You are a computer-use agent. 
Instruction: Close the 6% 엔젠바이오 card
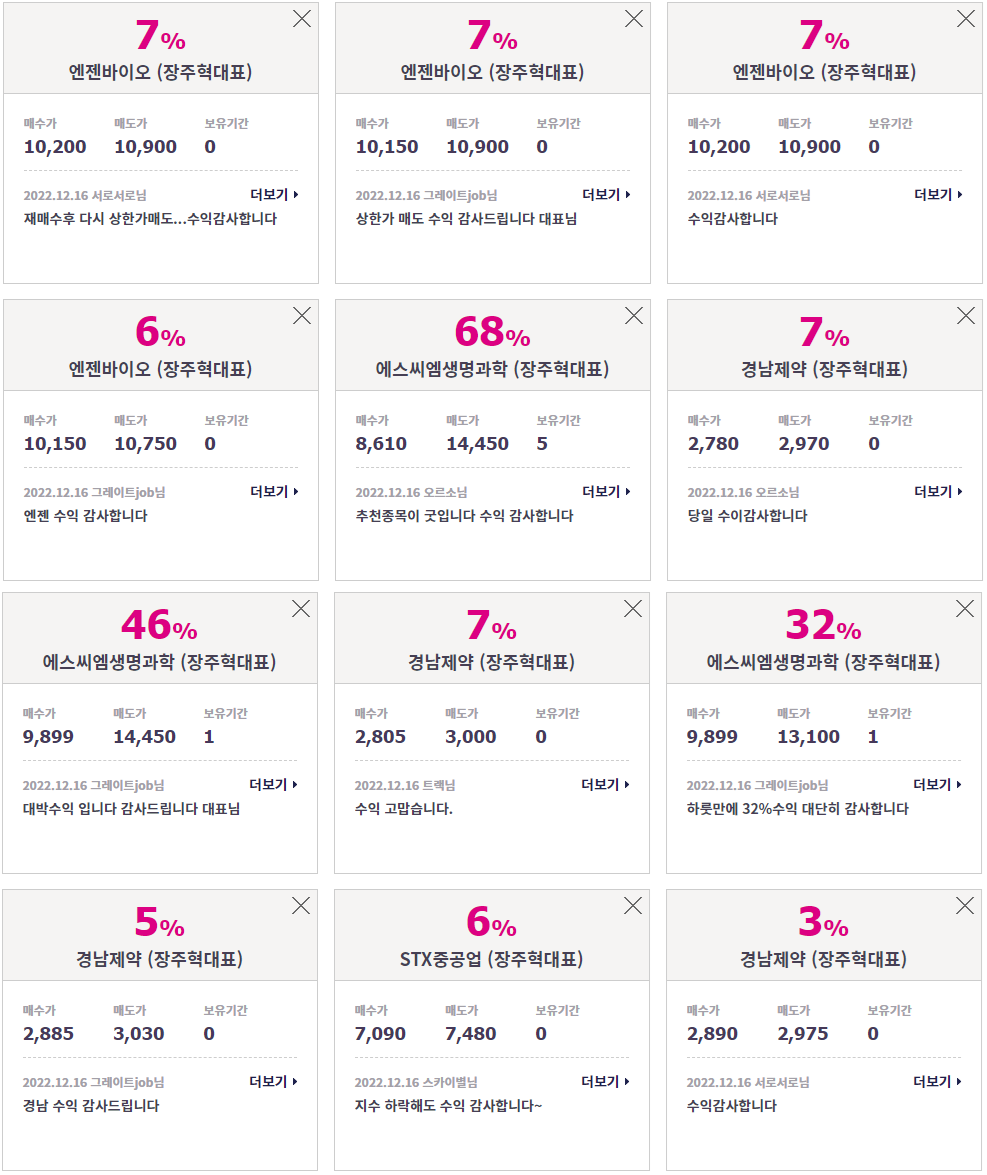pyautogui.click(x=302, y=315)
